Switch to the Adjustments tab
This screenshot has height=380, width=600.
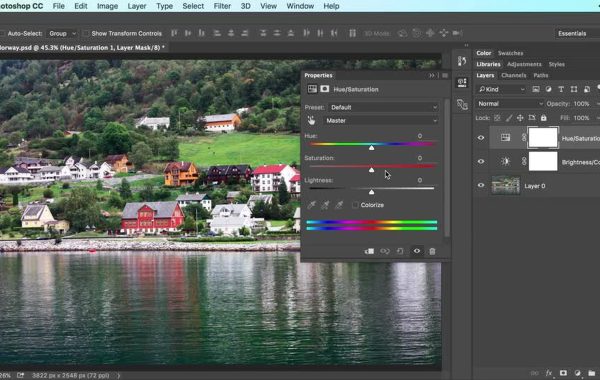coord(524,64)
